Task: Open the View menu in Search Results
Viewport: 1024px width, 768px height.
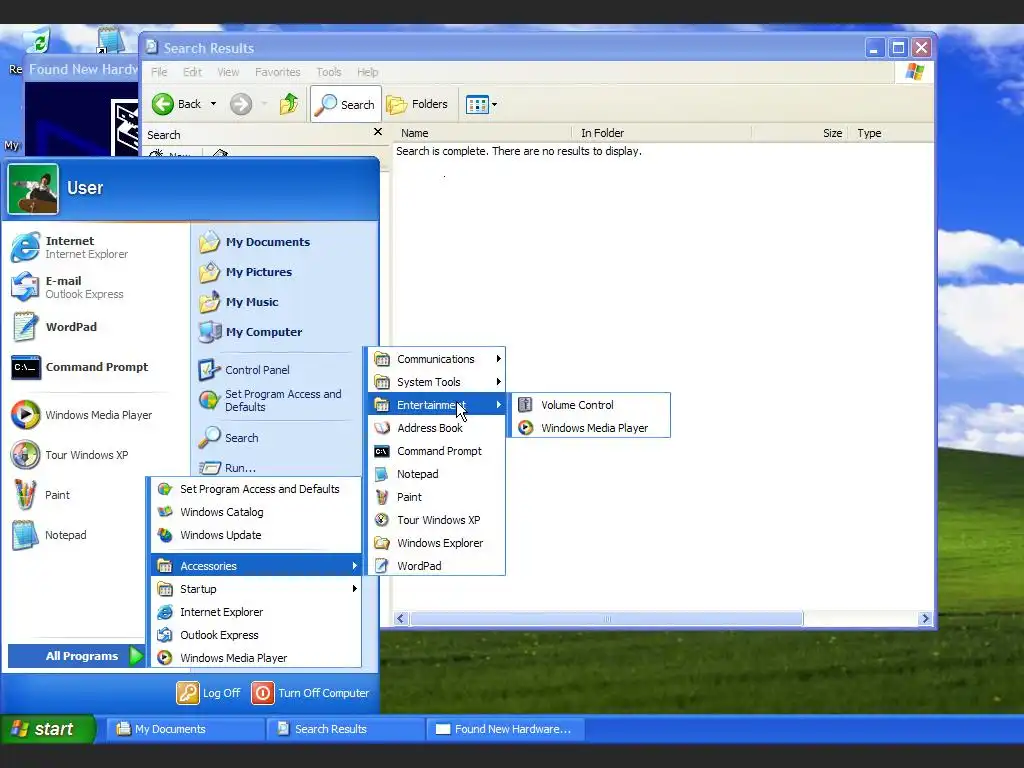Action: coord(228,72)
